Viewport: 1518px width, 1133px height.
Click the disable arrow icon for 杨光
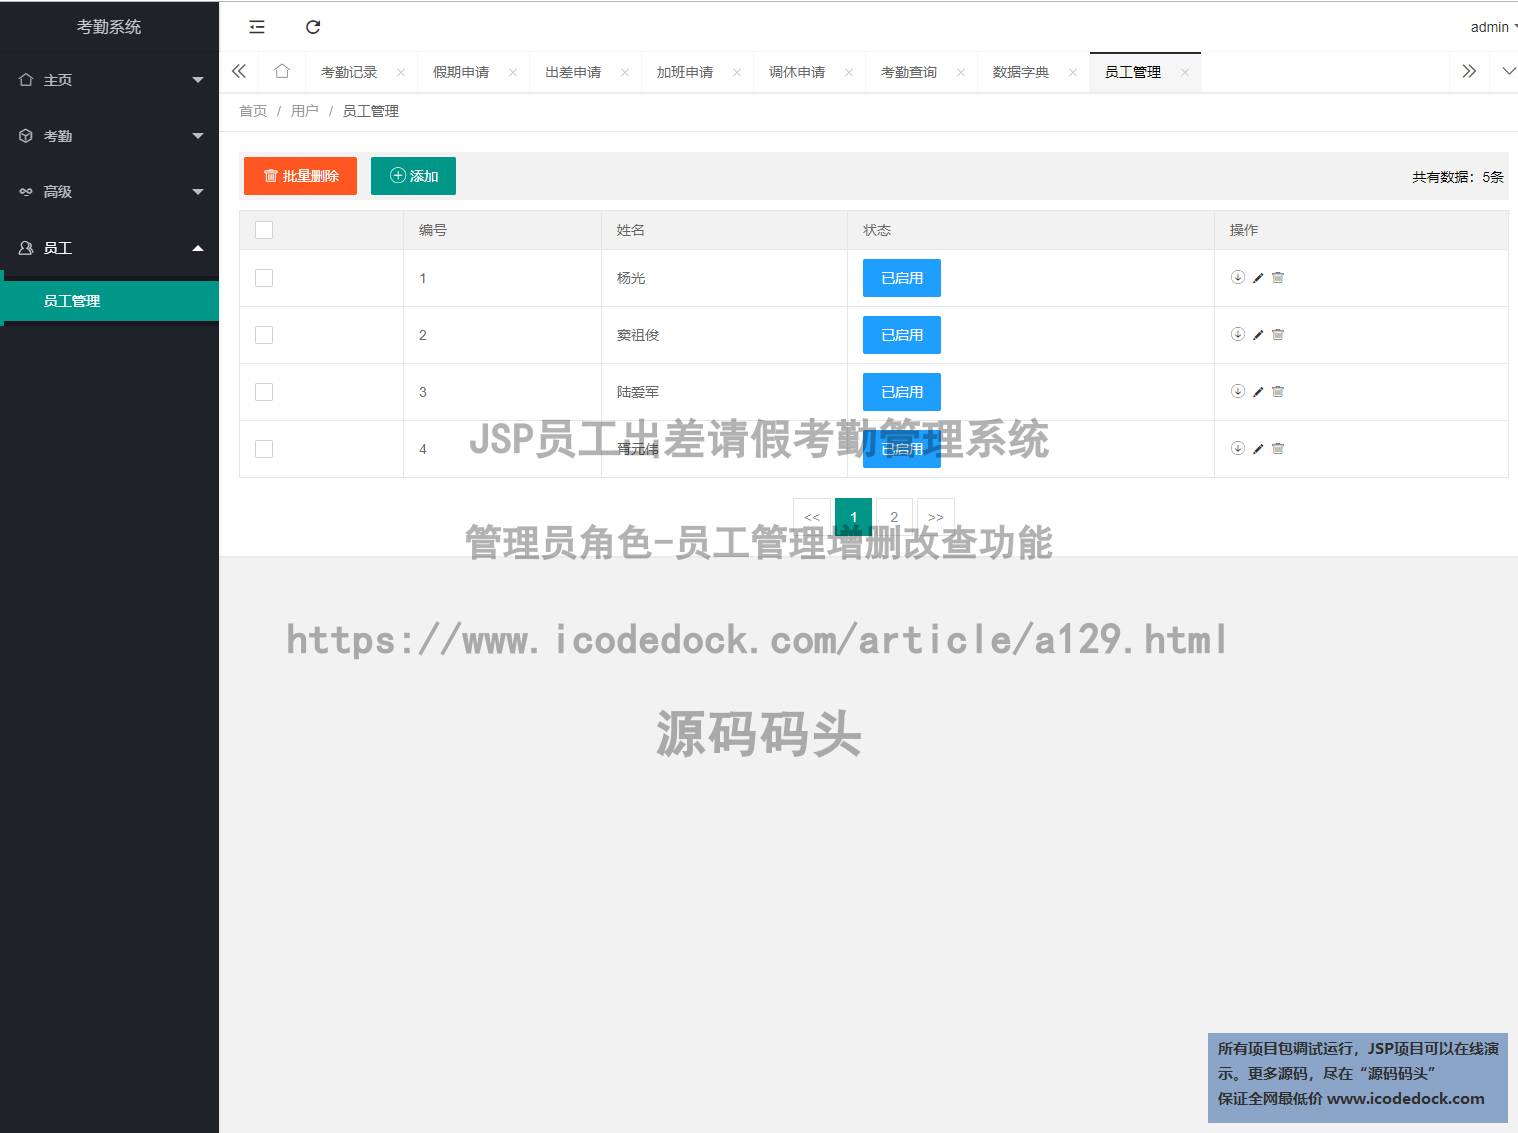pos(1238,277)
